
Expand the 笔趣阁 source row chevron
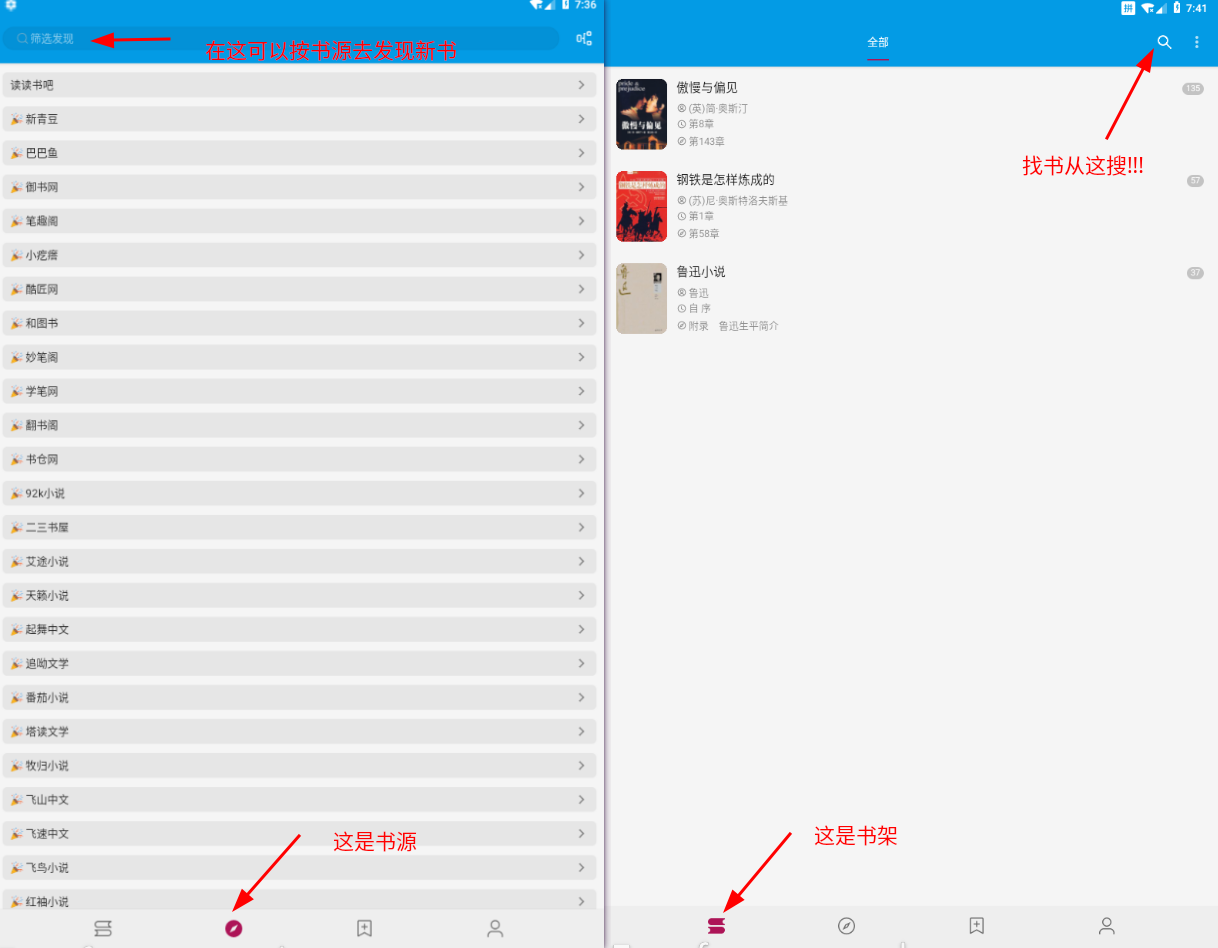[x=581, y=221]
